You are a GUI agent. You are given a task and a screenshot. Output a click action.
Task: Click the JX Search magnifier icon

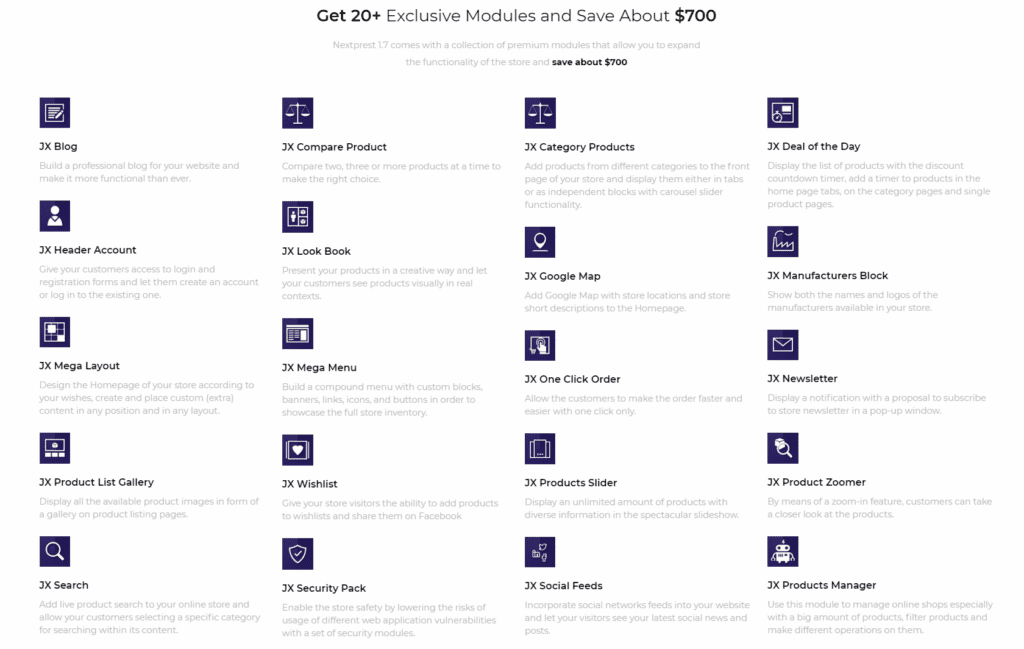pos(55,552)
